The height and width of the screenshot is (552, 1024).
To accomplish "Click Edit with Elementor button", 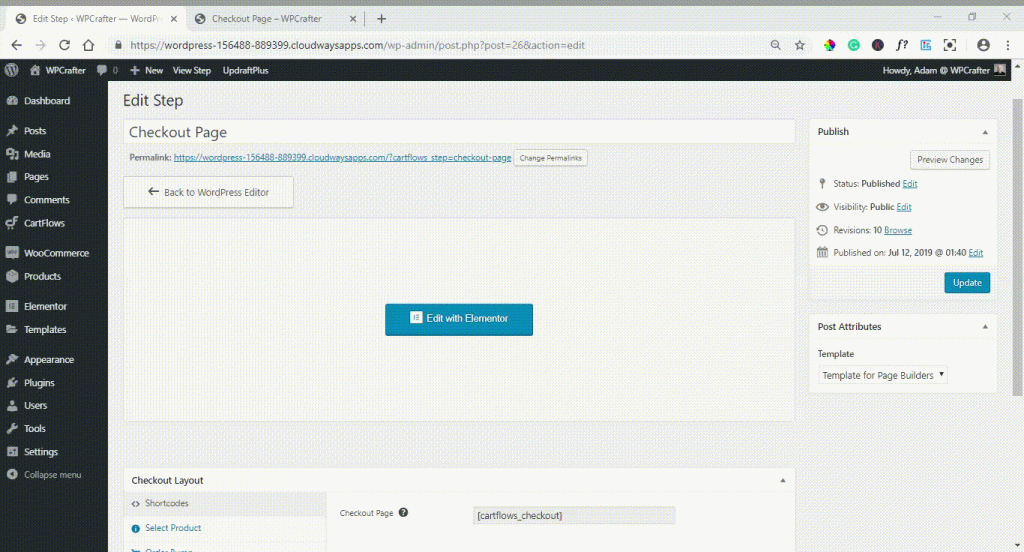I will click(x=458, y=319).
